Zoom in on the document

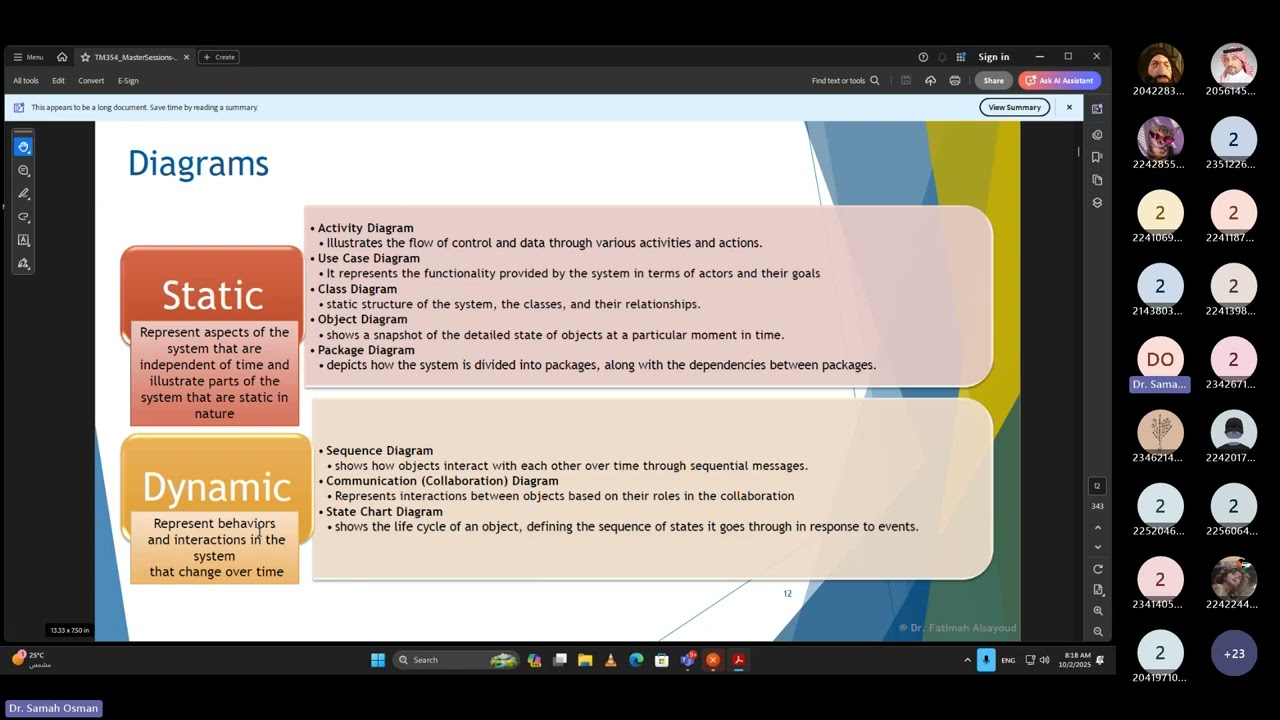click(1097, 611)
